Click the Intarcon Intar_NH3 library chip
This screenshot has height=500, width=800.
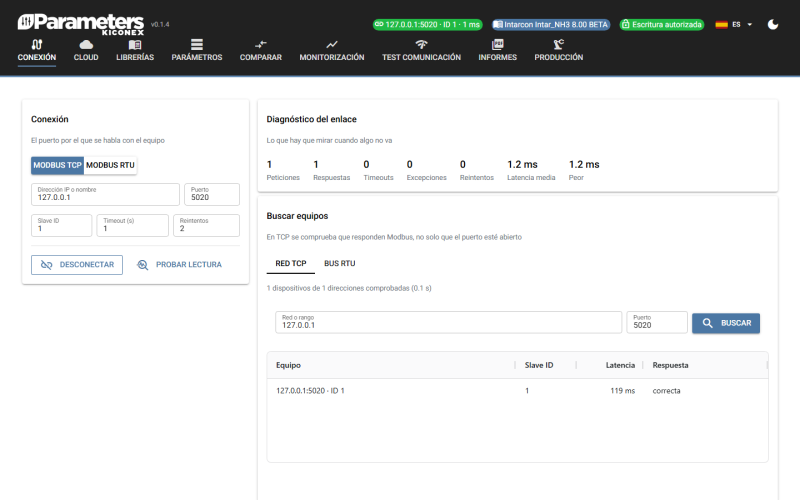click(x=551, y=24)
